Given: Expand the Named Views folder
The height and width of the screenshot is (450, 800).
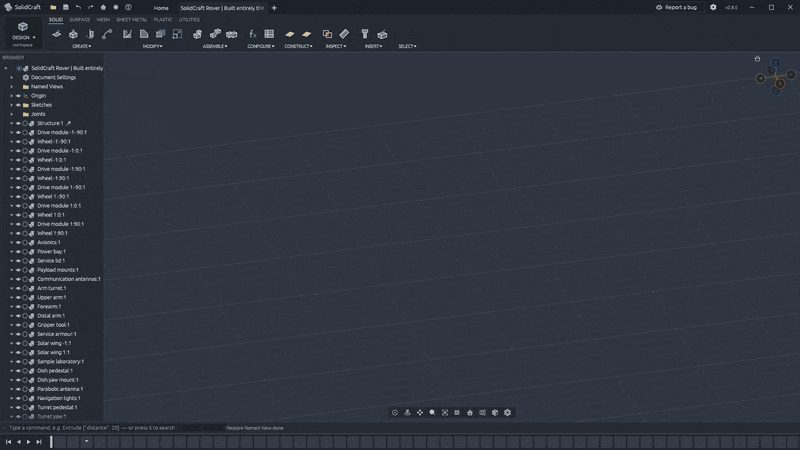Looking at the screenshot, I should point(12,87).
